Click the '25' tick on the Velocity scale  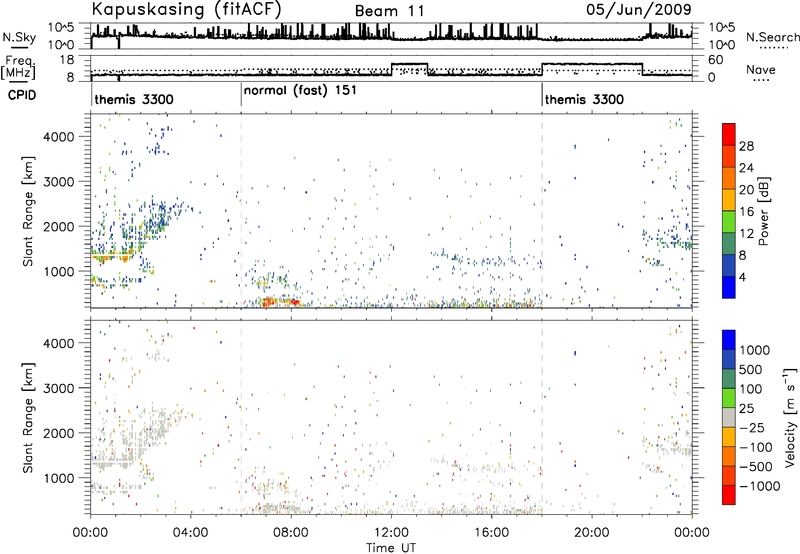coord(747,408)
